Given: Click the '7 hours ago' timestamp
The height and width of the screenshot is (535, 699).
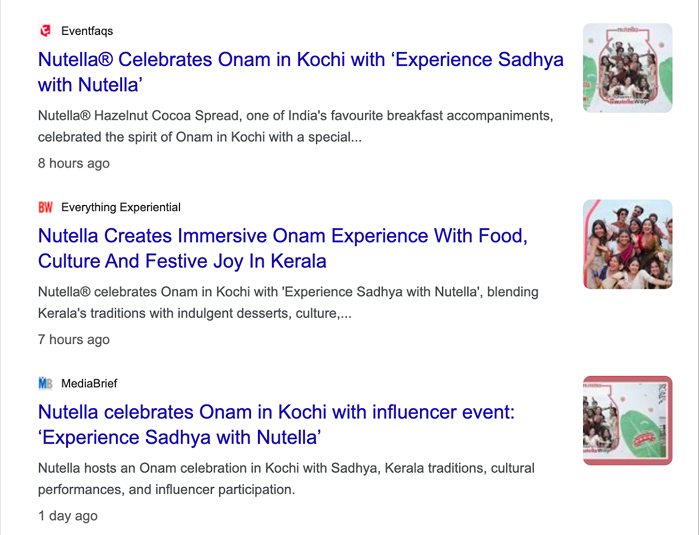Looking at the screenshot, I should click(74, 339).
